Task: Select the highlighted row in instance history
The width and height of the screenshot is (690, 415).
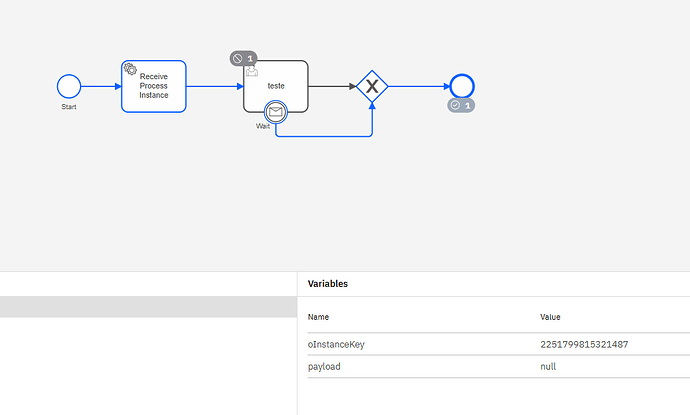Action: click(x=148, y=307)
